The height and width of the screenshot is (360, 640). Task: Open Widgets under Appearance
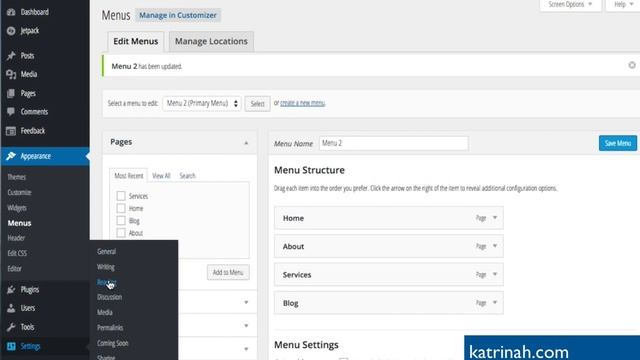pos(17,208)
